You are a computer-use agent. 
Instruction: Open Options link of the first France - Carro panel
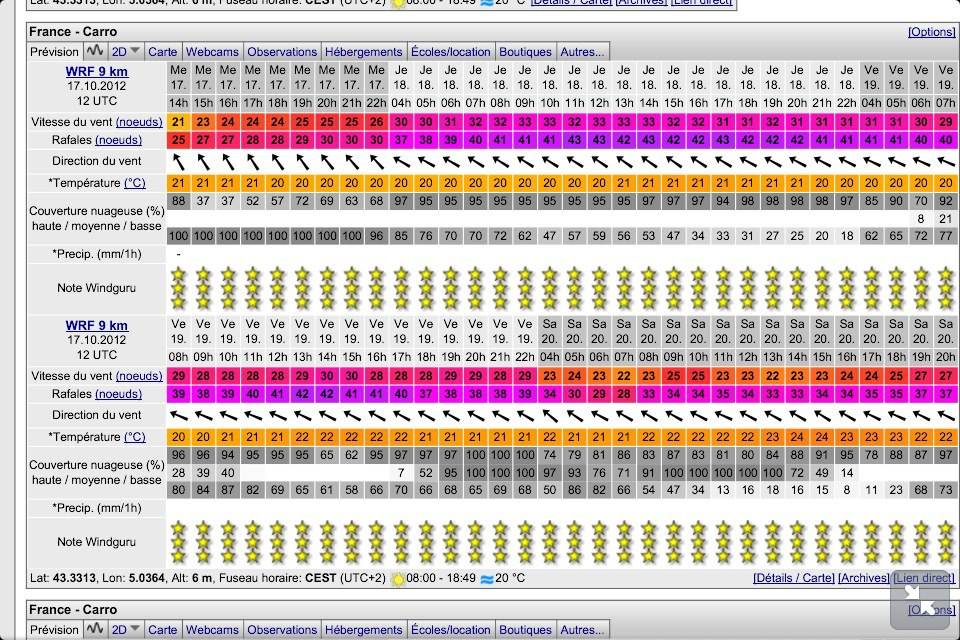931,32
